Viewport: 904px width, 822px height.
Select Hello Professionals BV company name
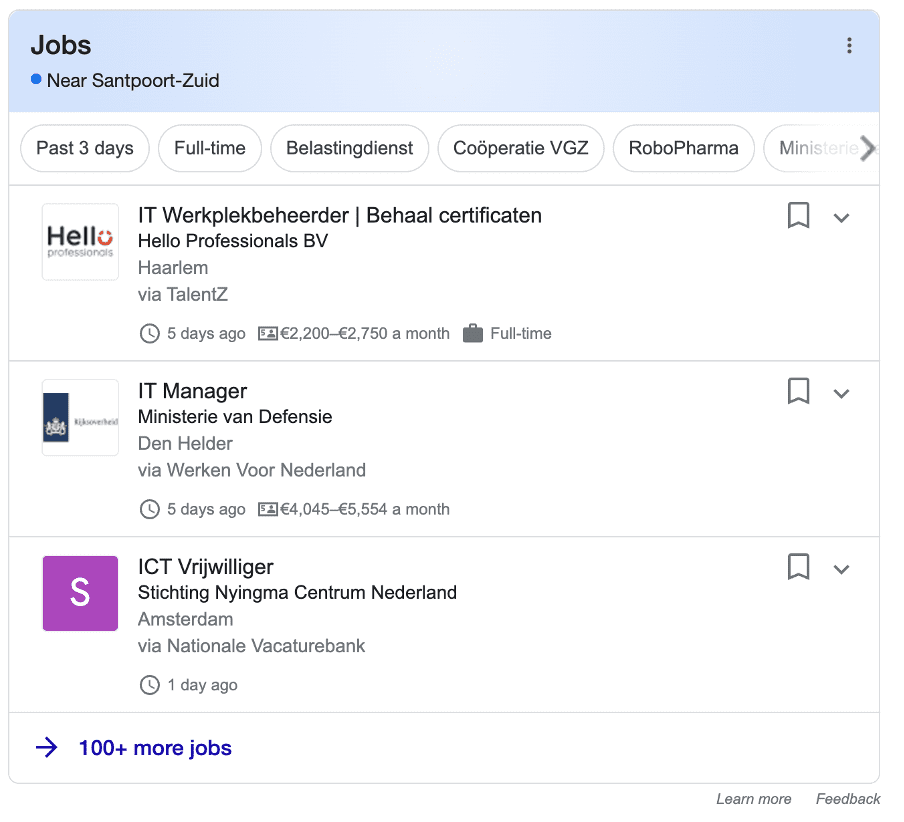point(233,241)
